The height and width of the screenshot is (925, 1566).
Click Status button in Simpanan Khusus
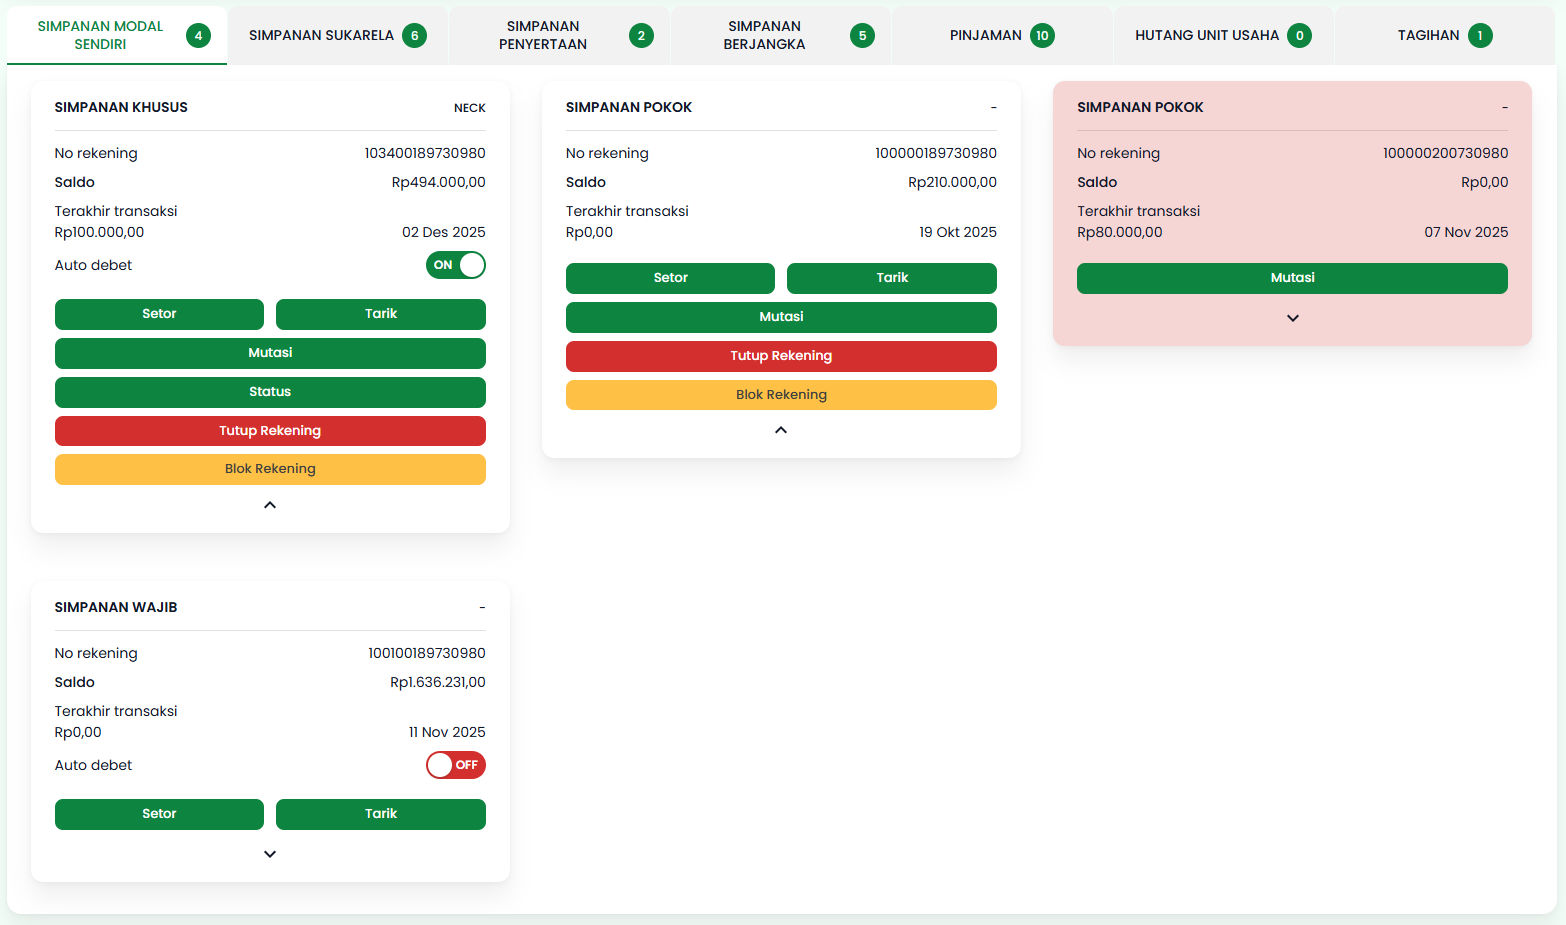(270, 392)
